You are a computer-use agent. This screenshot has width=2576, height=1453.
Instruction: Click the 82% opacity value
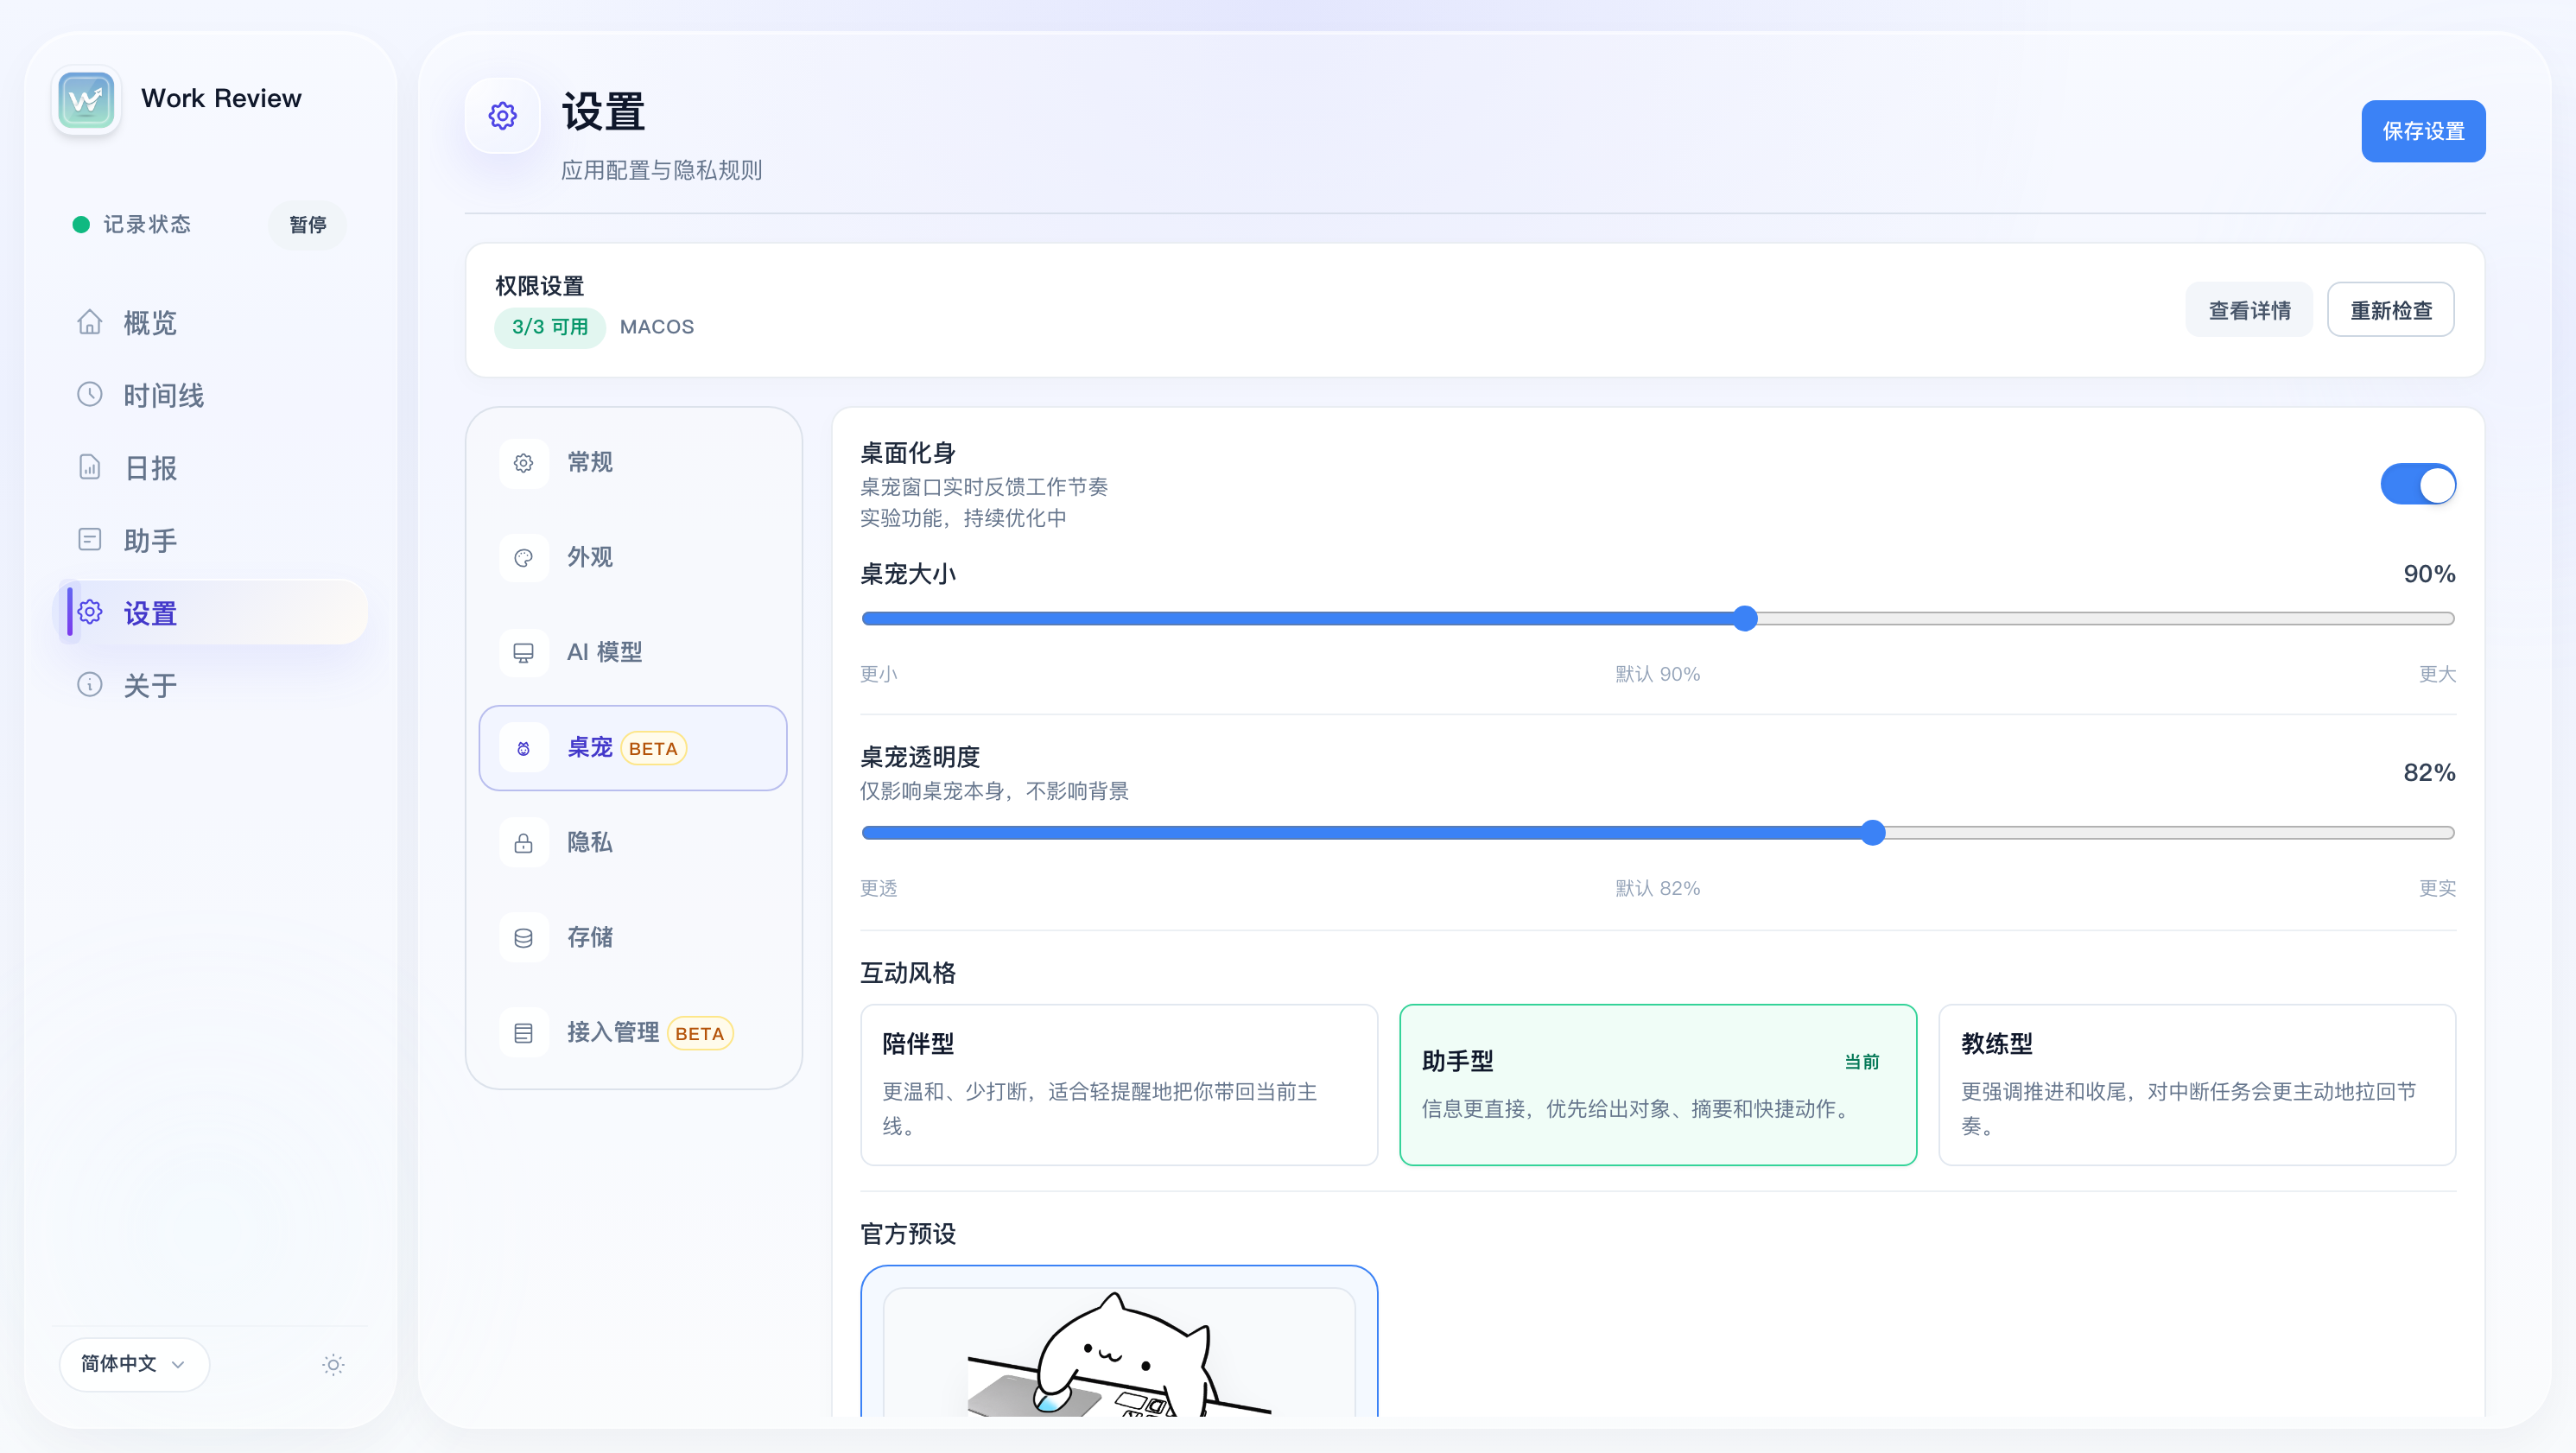(x=2429, y=772)
